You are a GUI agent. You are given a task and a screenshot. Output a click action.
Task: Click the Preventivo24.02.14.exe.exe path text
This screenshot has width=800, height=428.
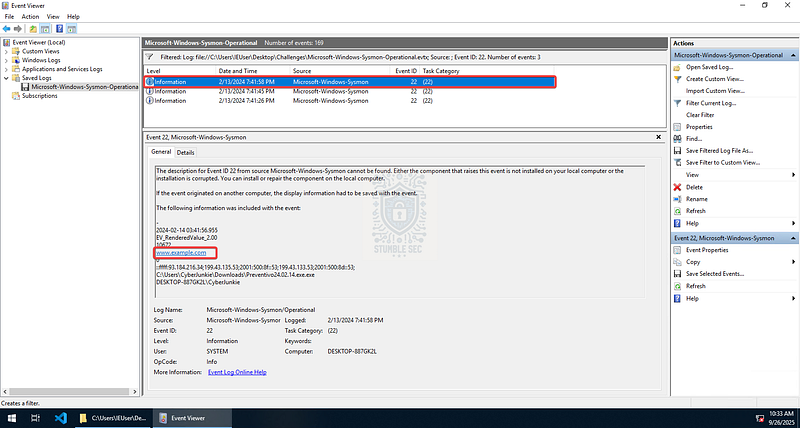coord(235,274)
